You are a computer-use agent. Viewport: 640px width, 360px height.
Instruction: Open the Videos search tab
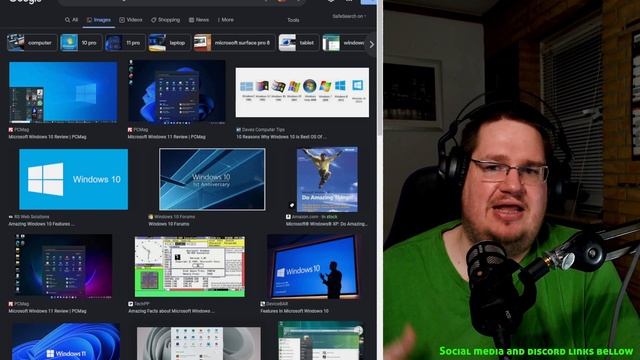click(x=131, y=20)
